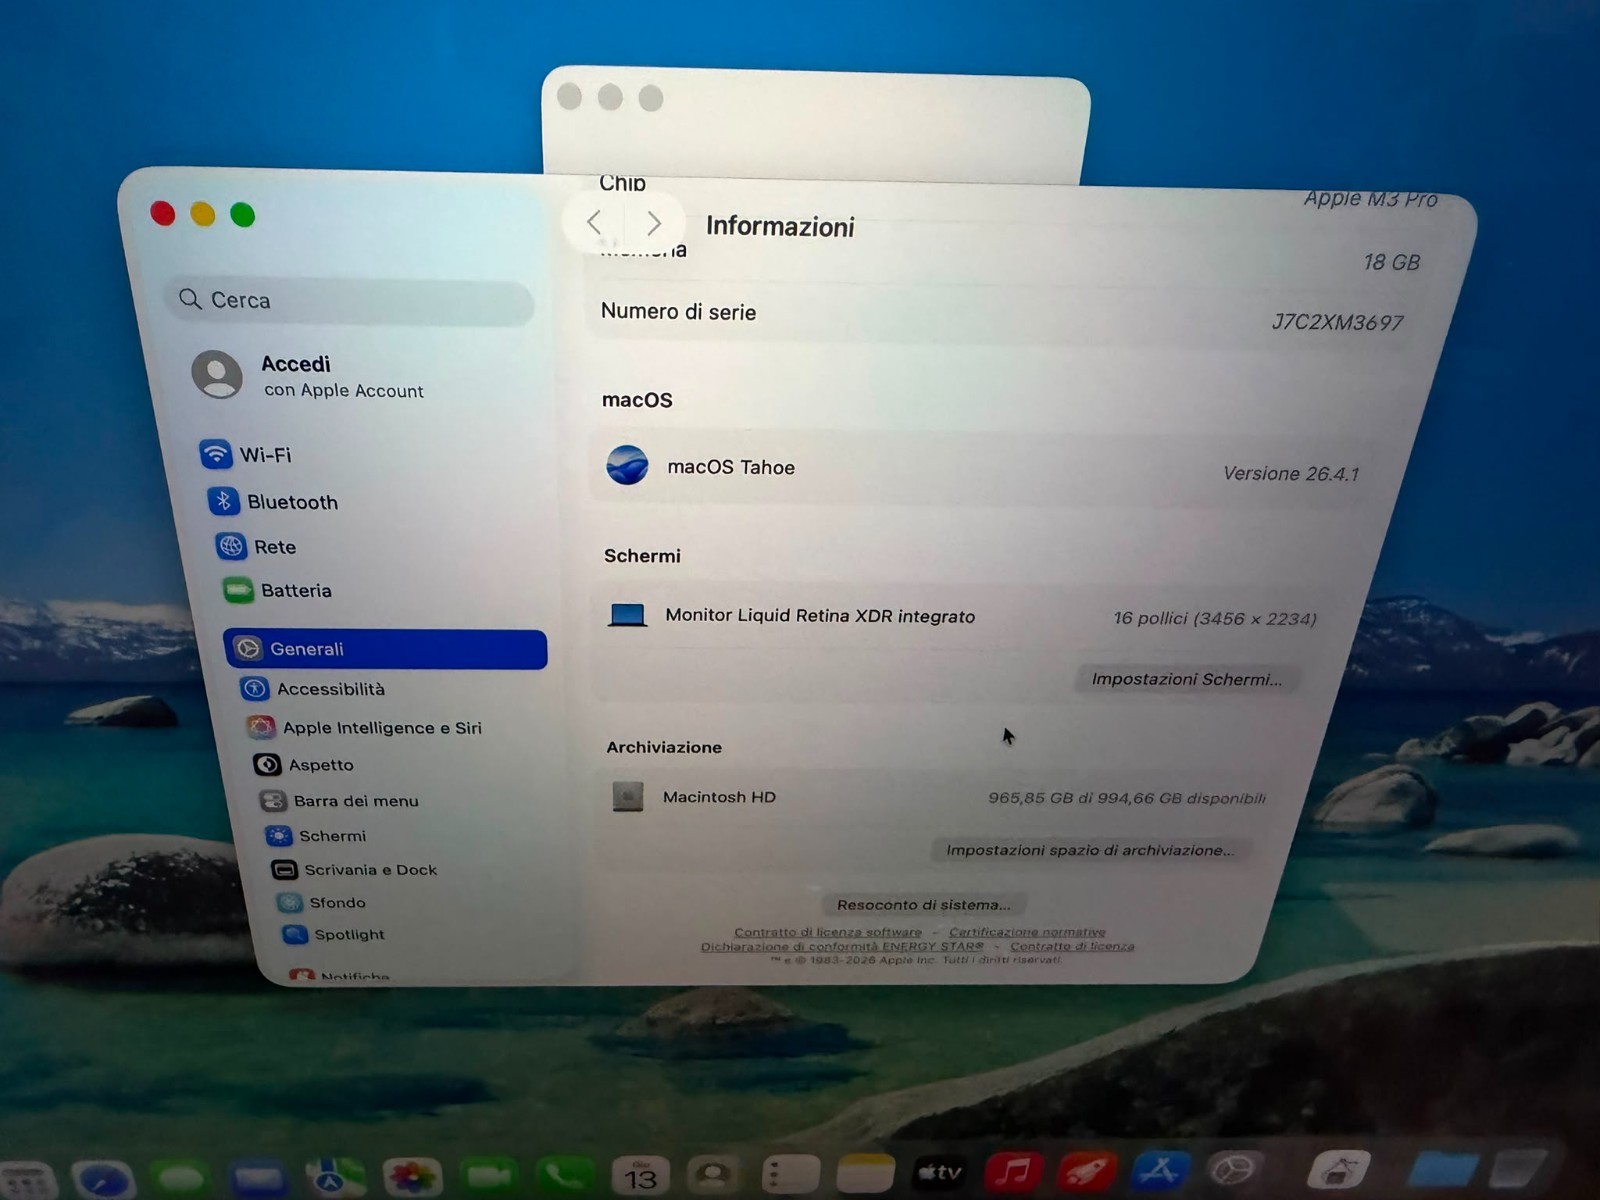This screenshot has height=1200, width=1600.
Task: Click the laptop icon beside Monitor Liquid Retina
Action: click(x=627, y=614)
